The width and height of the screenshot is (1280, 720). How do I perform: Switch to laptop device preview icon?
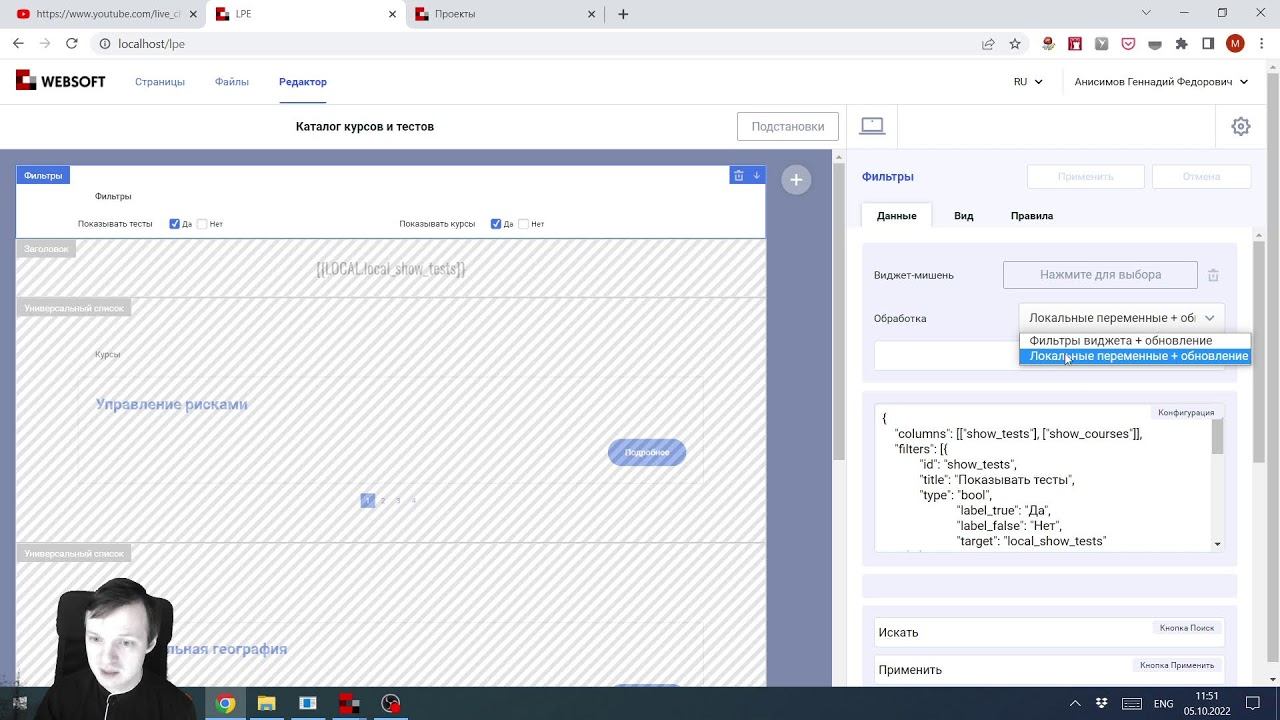pyautogui.click(x=872, y=126)
